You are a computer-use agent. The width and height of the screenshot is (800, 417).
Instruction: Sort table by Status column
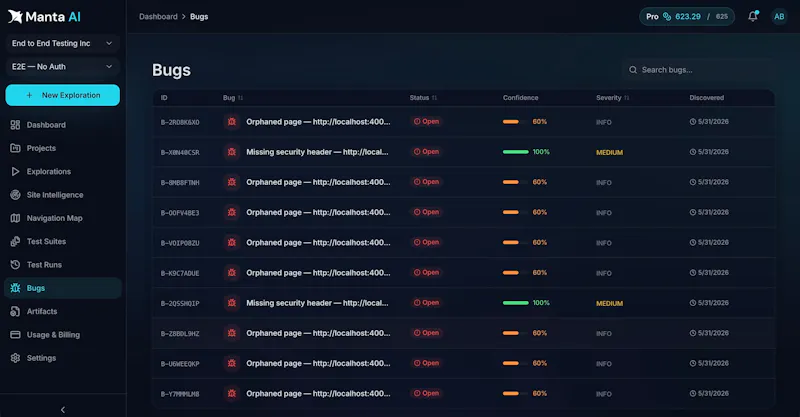point(423,97)
